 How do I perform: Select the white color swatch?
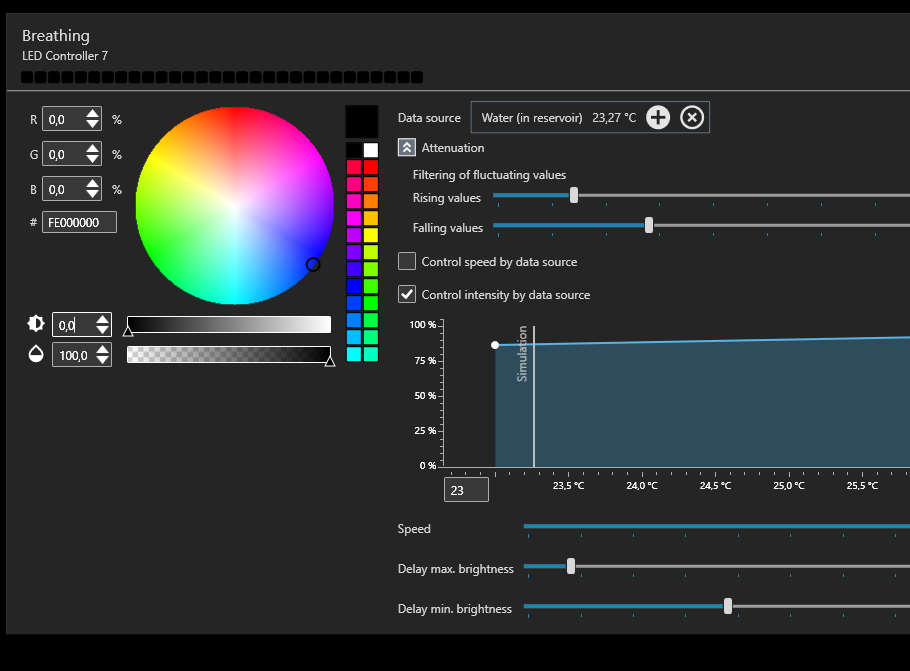(371, 150)
